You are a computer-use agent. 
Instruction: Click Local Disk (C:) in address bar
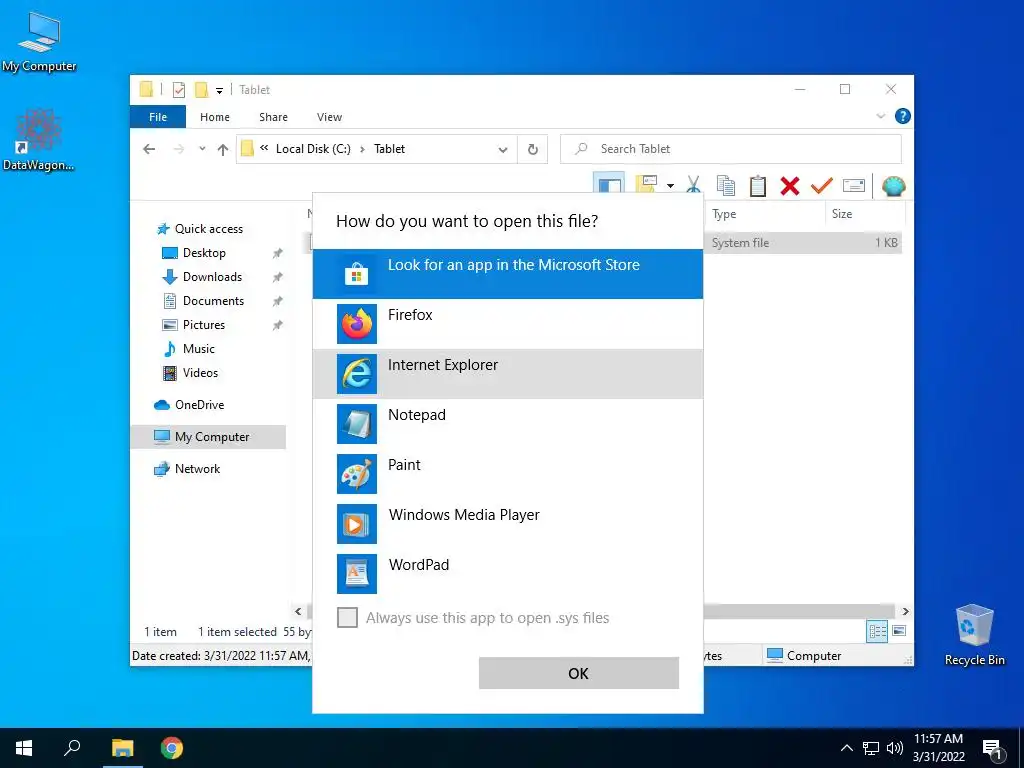tap(313, 149)
